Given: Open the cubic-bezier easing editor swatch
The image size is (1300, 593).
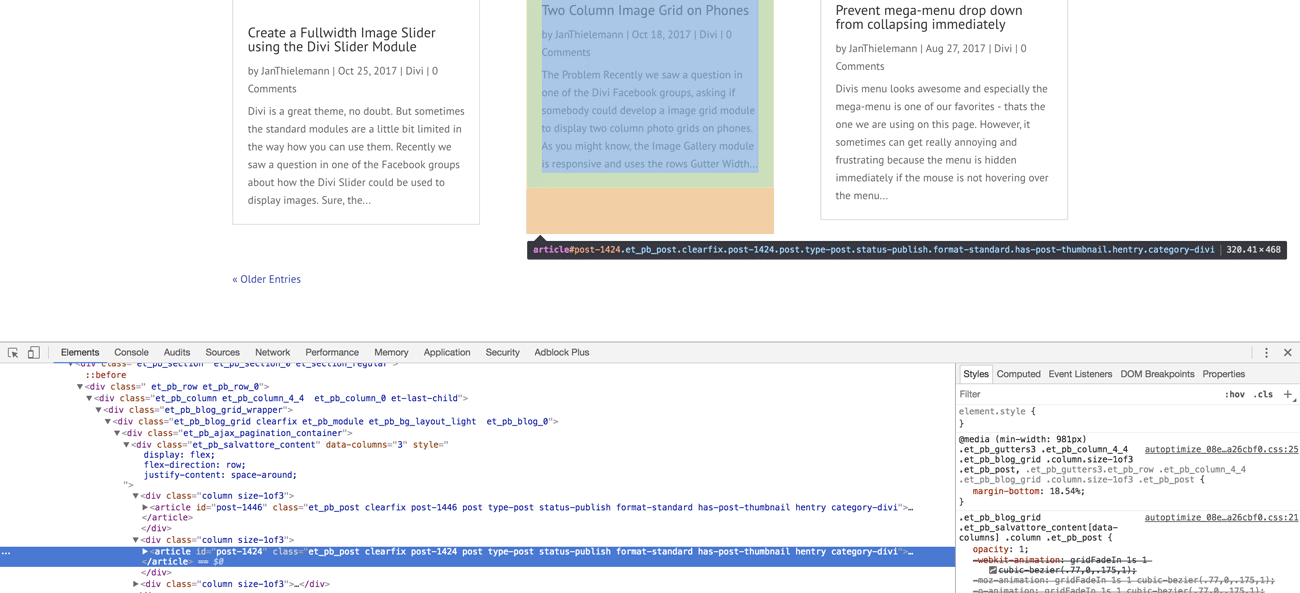Looking at the screenshot, I should 993,570.
